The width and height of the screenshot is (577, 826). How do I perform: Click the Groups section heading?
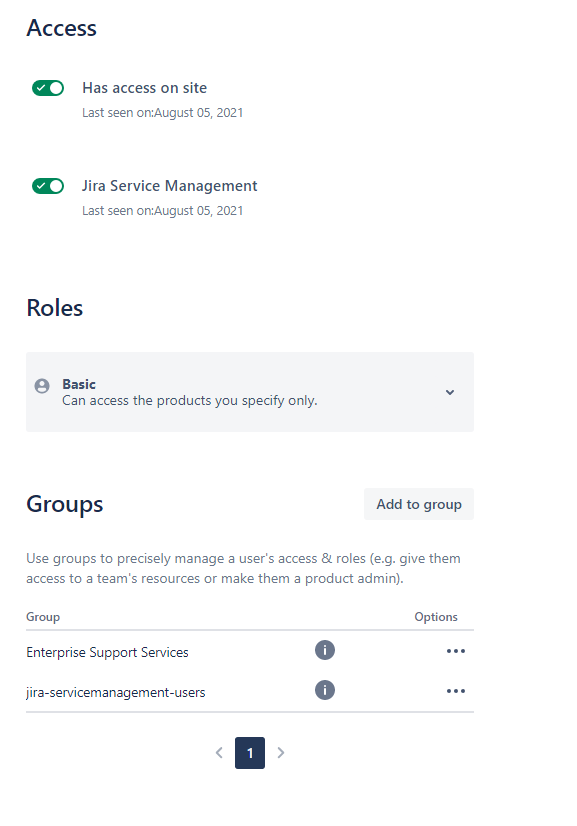click(65, 504)
